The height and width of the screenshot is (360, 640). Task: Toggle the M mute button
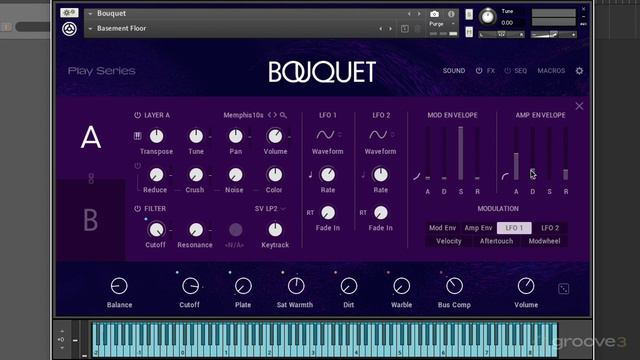click(469, 31)
